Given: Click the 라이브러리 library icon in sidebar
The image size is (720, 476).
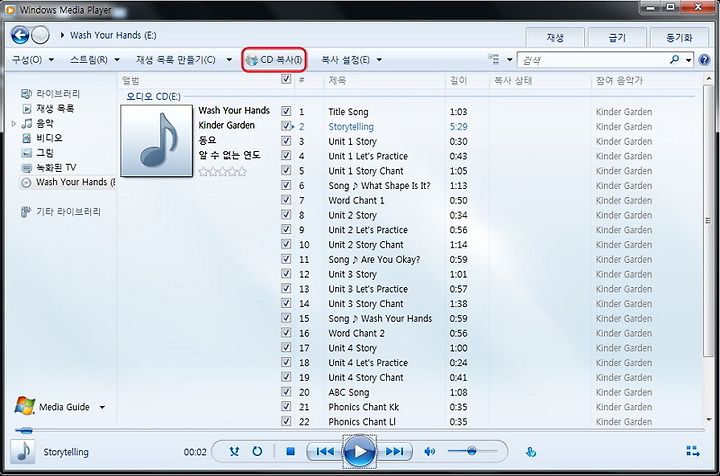Looking at the screenshot, I should [x=27, y=94].
